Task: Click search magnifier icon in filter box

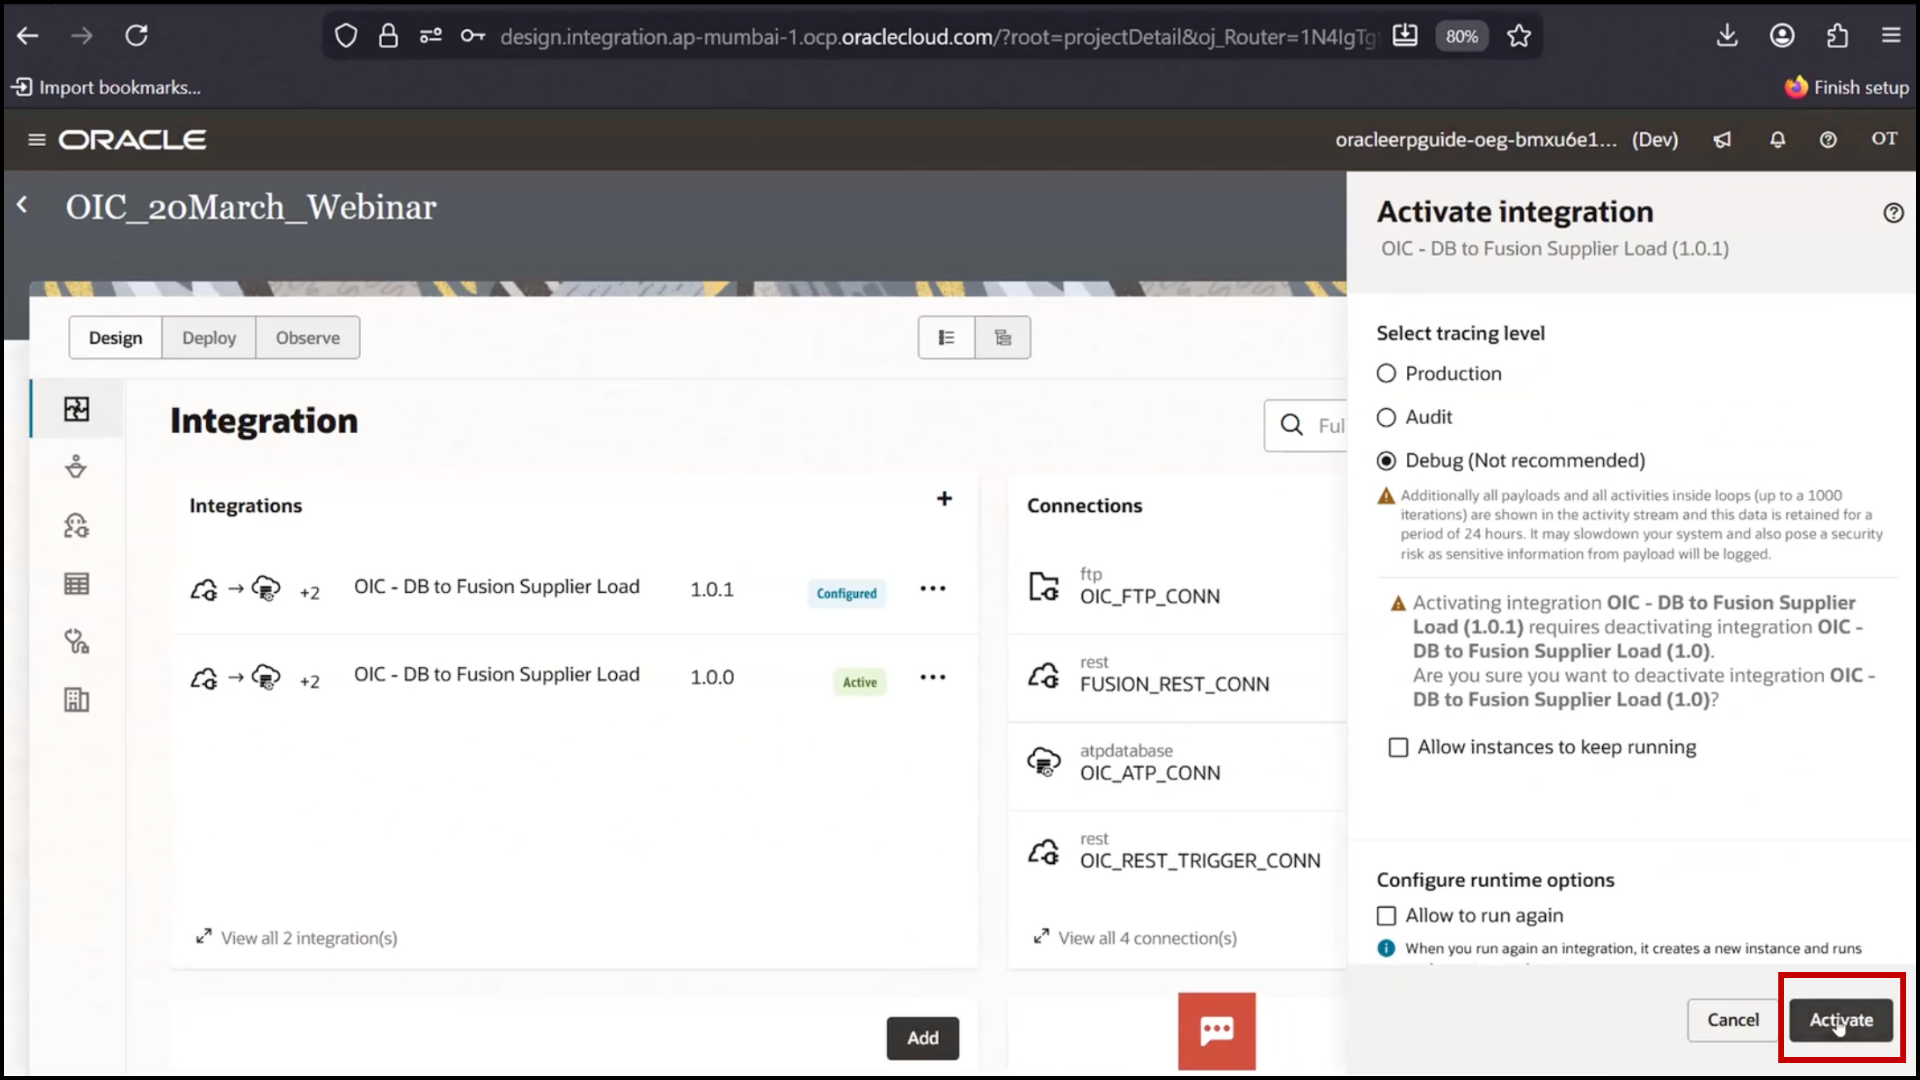Action: click(1292, 425)
